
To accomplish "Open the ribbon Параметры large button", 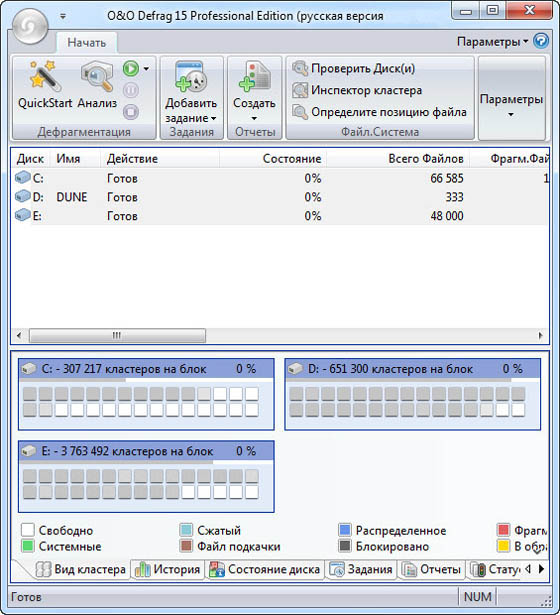I will (512, 98).
